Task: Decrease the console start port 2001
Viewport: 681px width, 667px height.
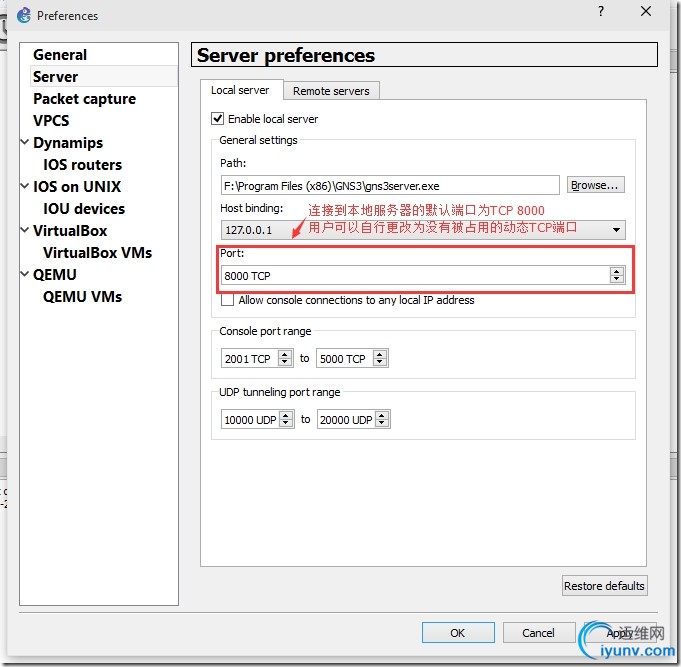Action: click(285, 363)
